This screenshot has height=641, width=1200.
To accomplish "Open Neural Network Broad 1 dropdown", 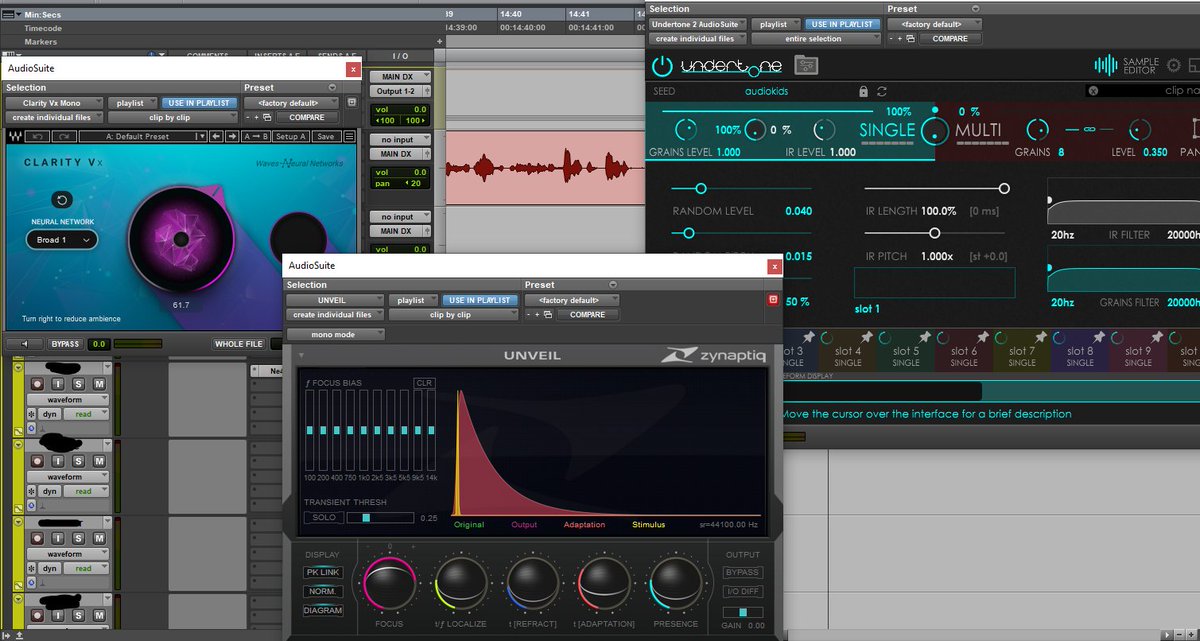I will (x=62, y=240).
